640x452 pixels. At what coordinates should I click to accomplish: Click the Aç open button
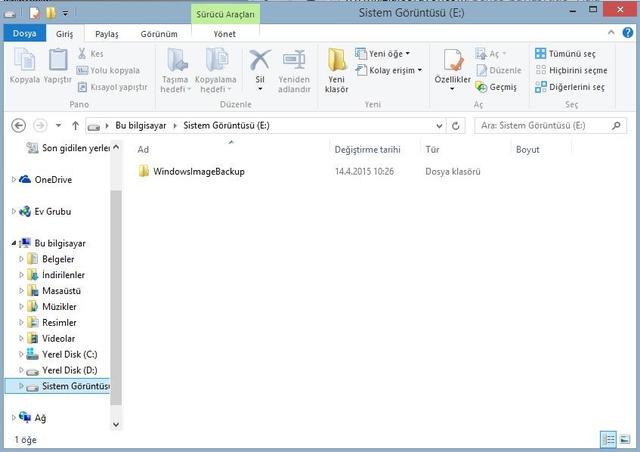[x=491, y=53]
